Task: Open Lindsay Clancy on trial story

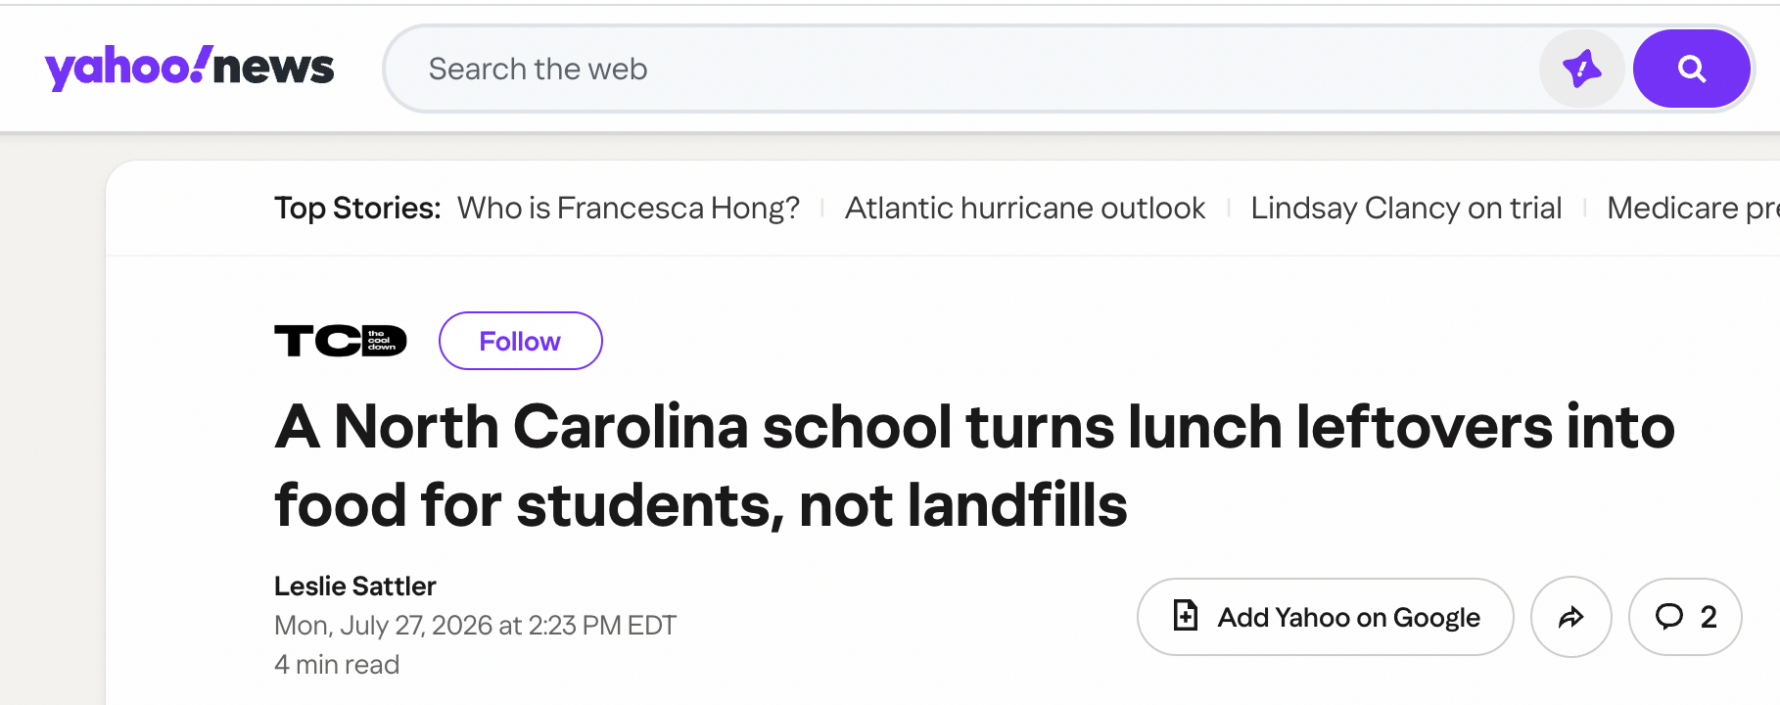Action: [x=1406, y=208]
